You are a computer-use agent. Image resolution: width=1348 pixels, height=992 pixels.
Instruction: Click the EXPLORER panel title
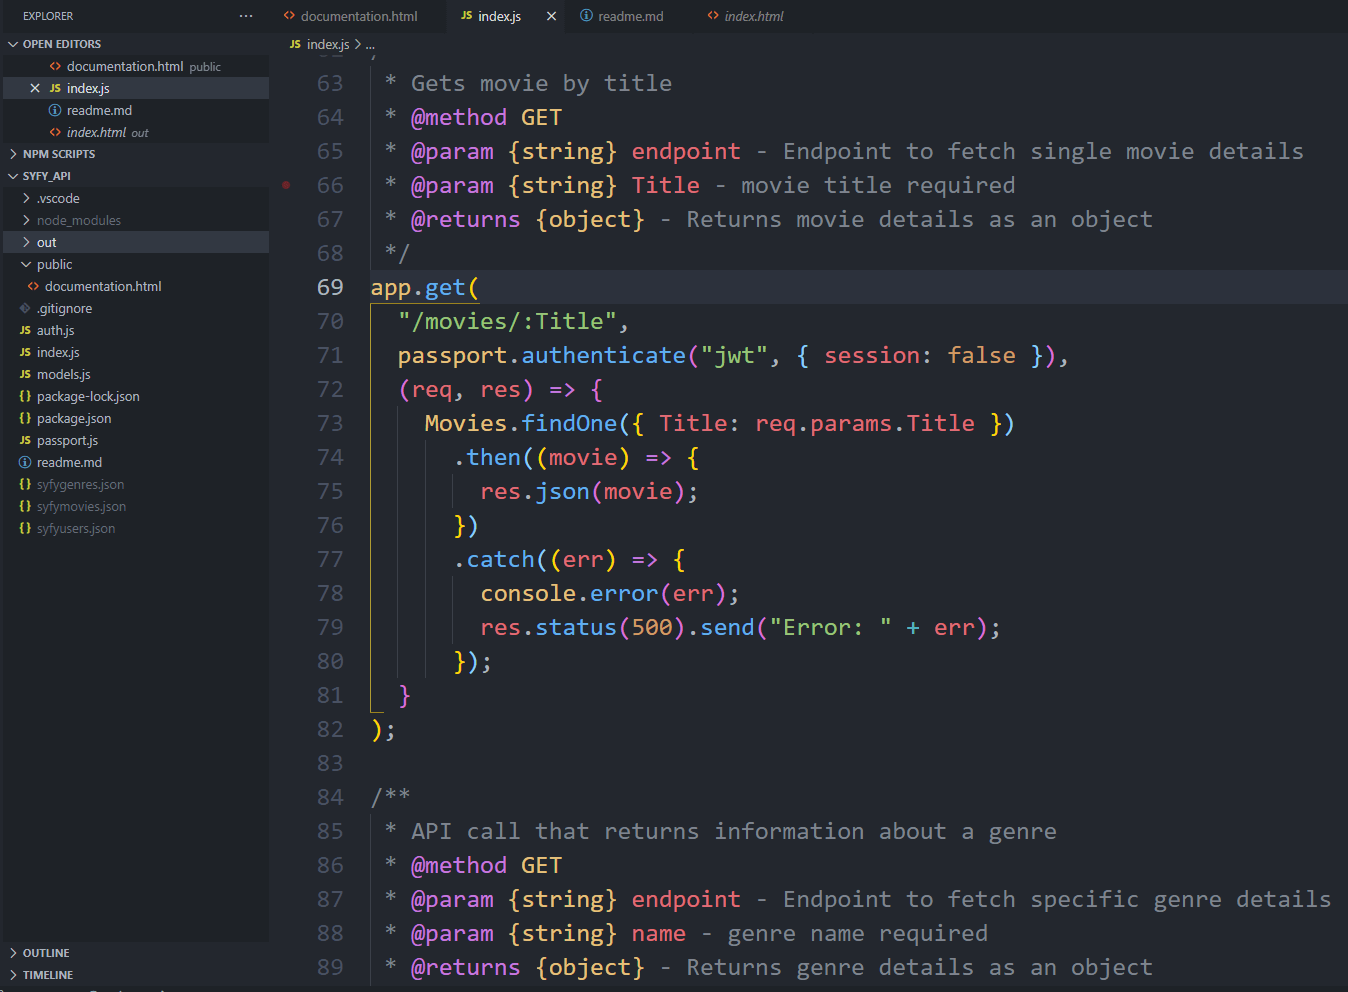(x=48, y=16)
